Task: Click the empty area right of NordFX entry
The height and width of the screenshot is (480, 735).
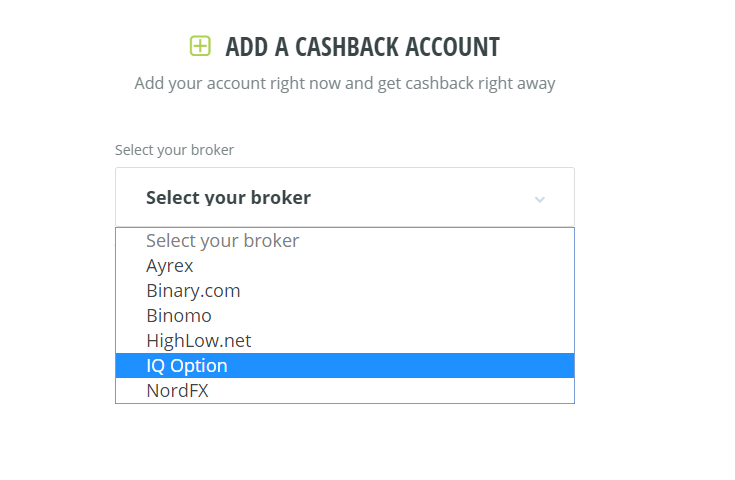Action: click(x=391, y=390)
